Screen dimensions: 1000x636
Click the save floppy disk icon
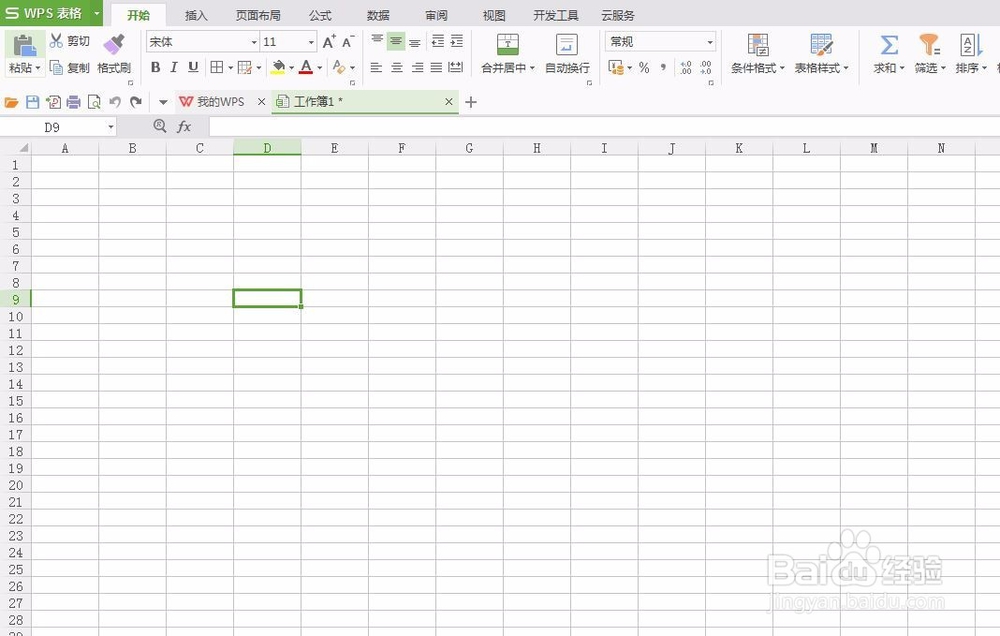tap(33, 102)
